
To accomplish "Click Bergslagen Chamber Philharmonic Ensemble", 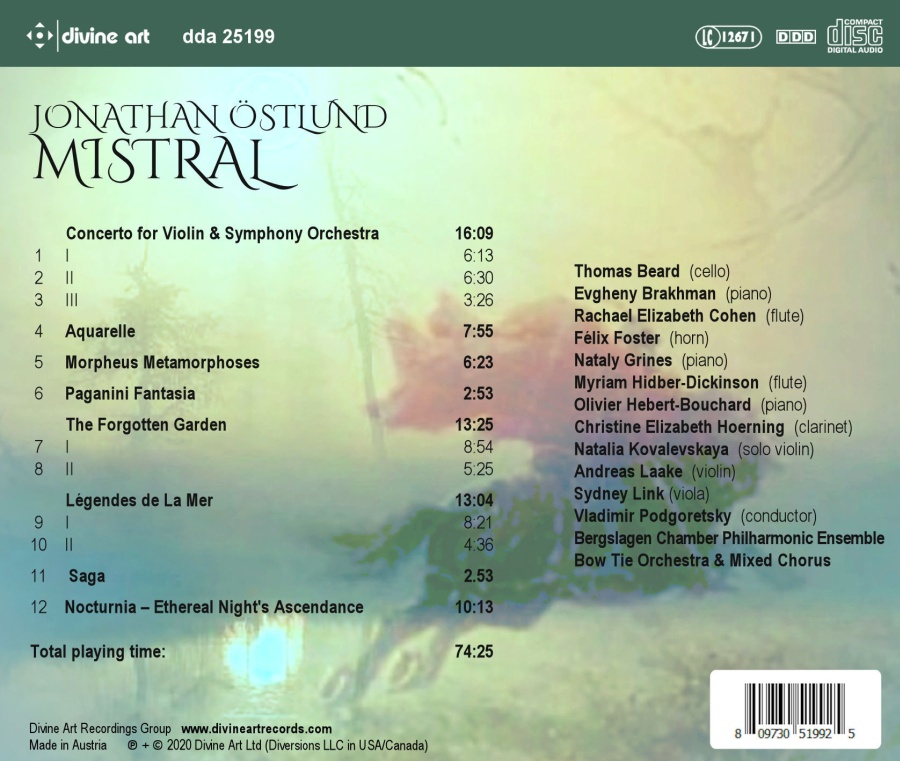I will click(x=730, y=538).
